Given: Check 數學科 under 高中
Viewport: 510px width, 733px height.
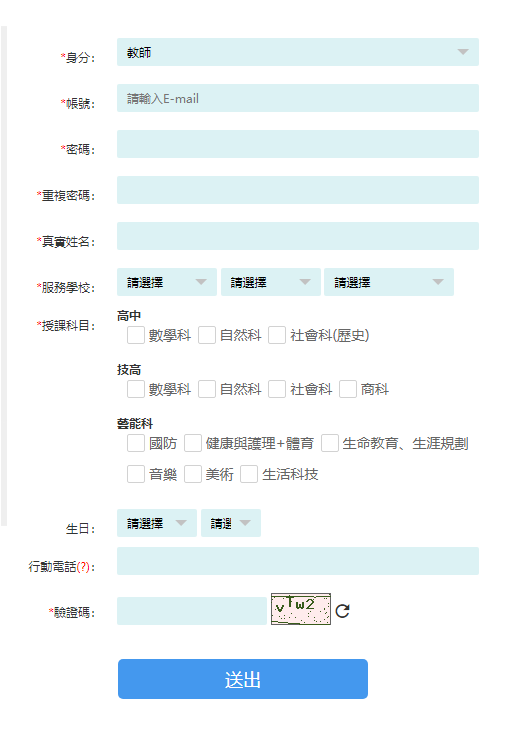Looking at the screenshot, I should (136, 335).
